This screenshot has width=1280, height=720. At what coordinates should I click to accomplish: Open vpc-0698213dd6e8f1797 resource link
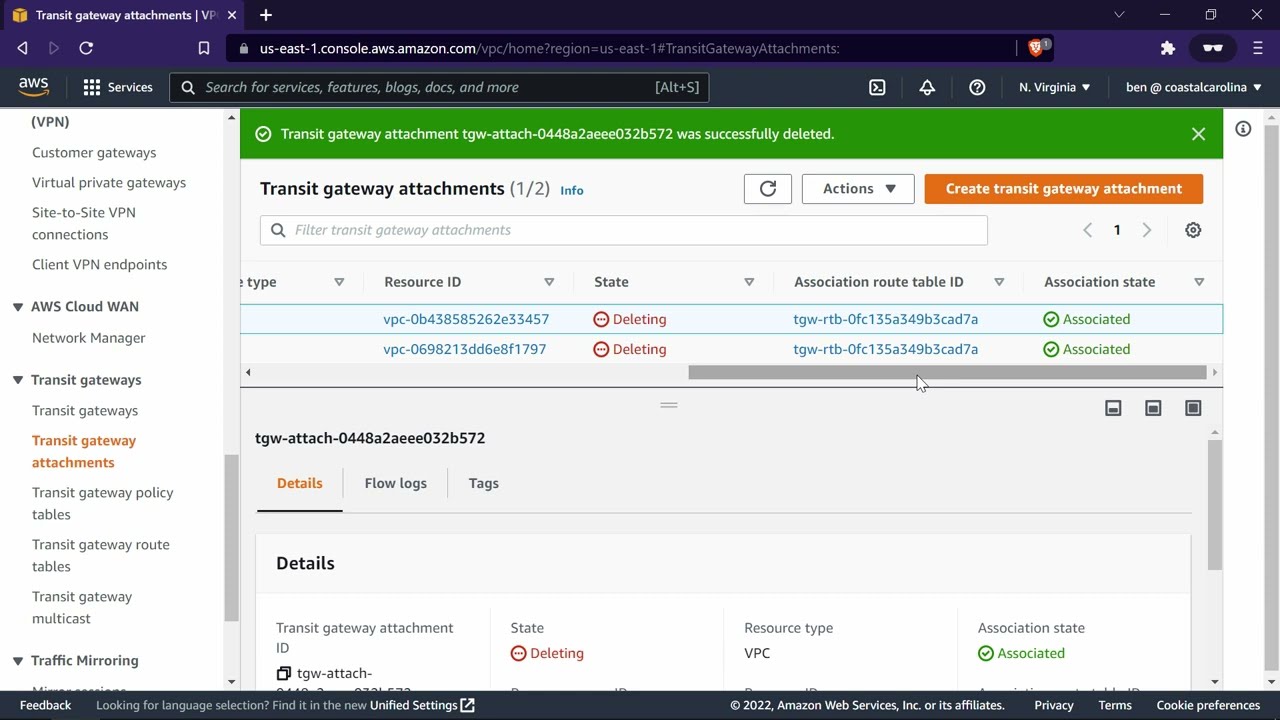click(465, 349)
